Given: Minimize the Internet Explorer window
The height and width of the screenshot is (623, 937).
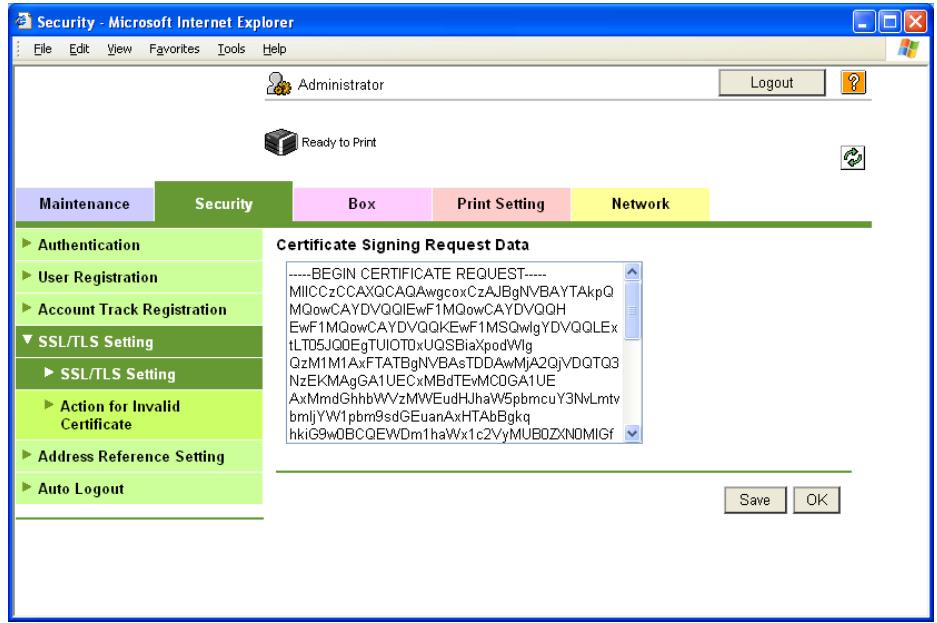Looking at the screenshot, I should 863,22.
